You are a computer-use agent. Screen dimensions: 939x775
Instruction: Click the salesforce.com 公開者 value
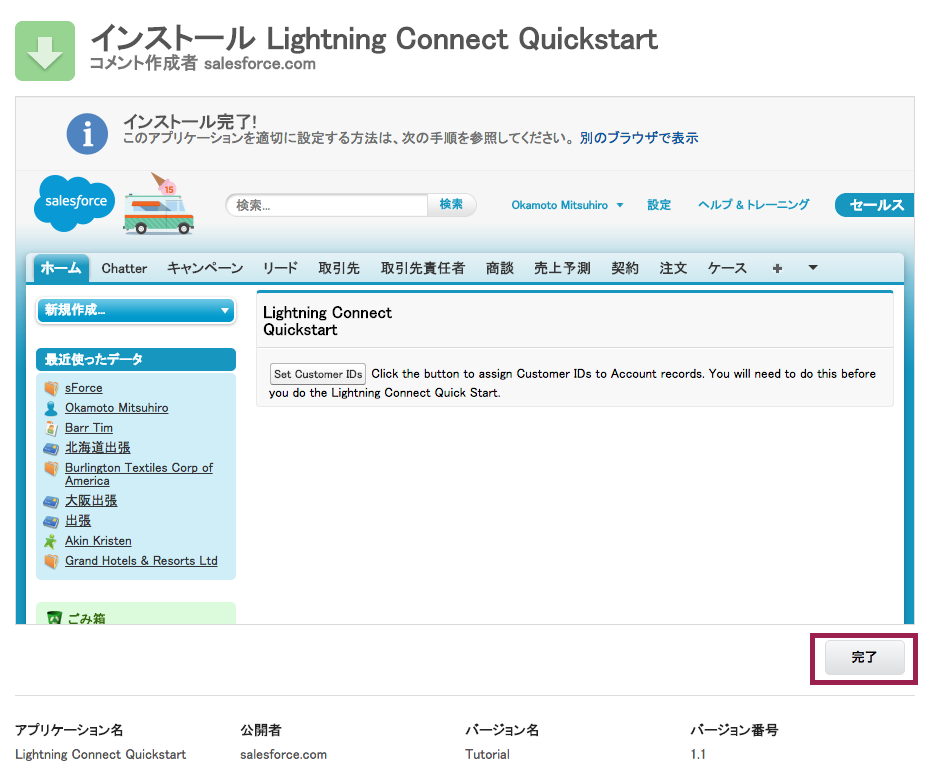283,755
